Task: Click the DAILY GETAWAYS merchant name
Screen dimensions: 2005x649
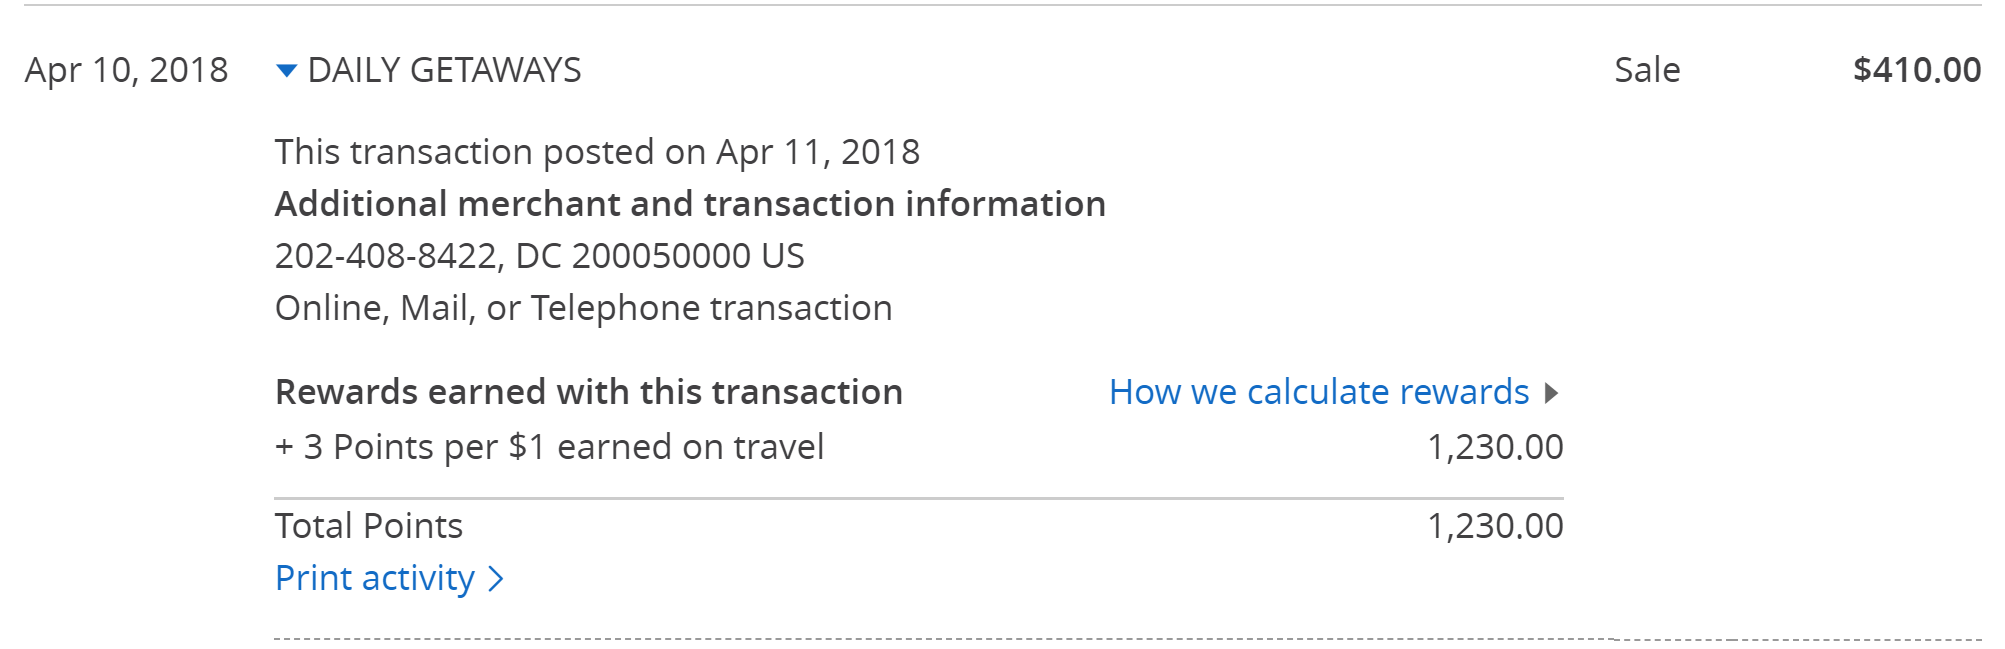Action: 444,71
